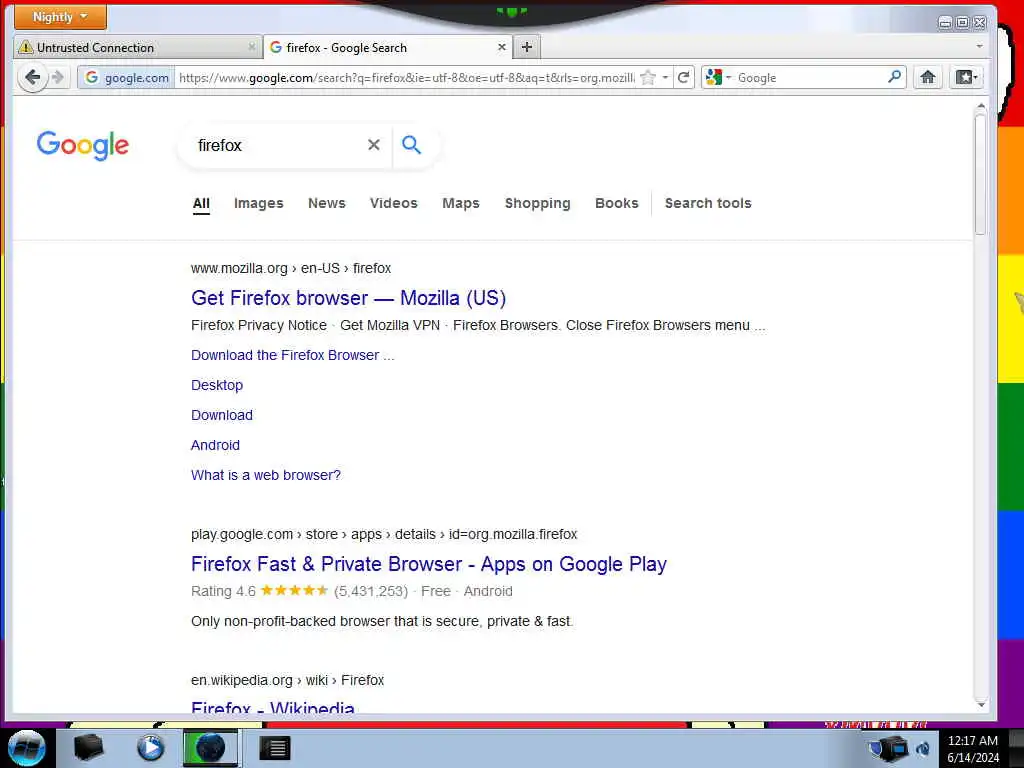The image size is (1024, 768).
Task: Clear the search query with X
Action: (x=374, y=144)
